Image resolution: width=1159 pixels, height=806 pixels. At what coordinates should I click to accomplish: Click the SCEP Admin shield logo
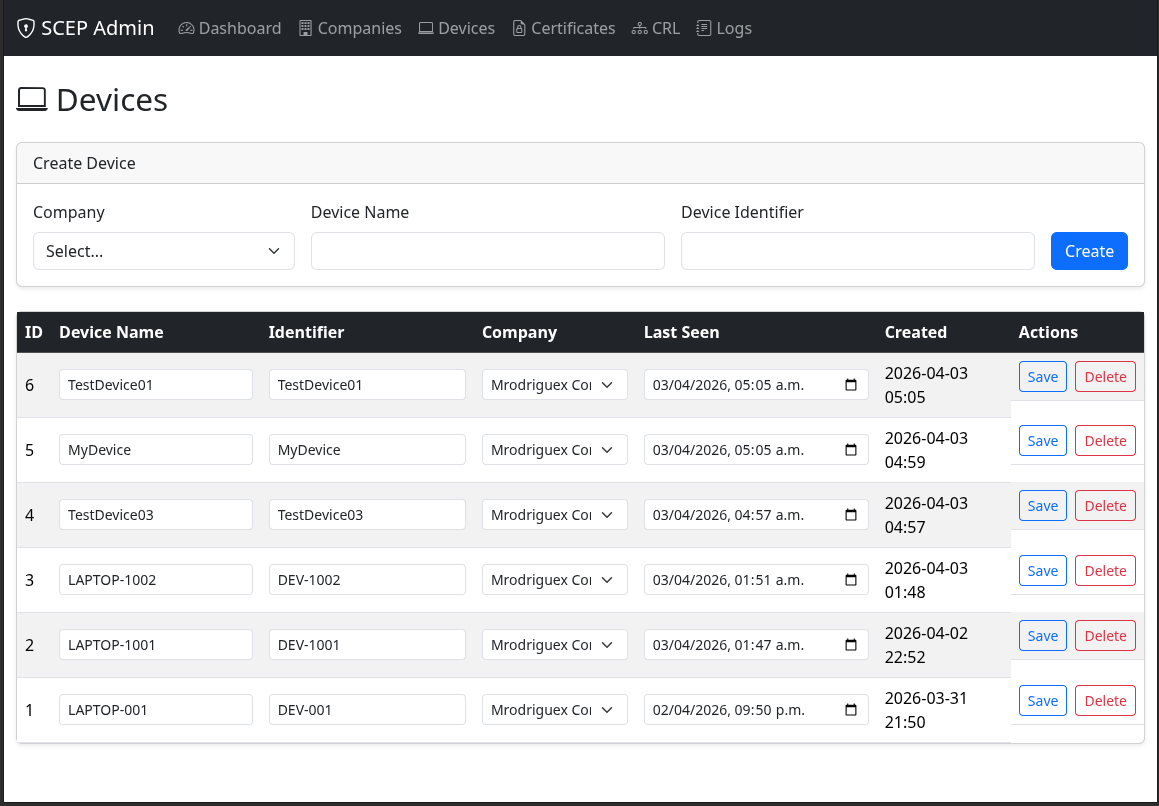tap(26, 28)
